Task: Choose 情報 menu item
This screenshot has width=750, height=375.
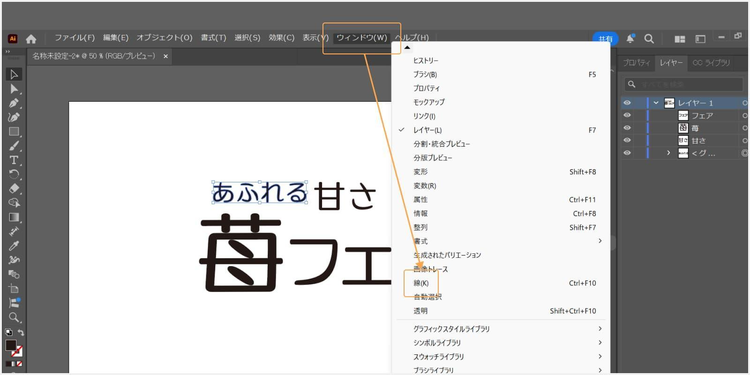Action: 501,213
